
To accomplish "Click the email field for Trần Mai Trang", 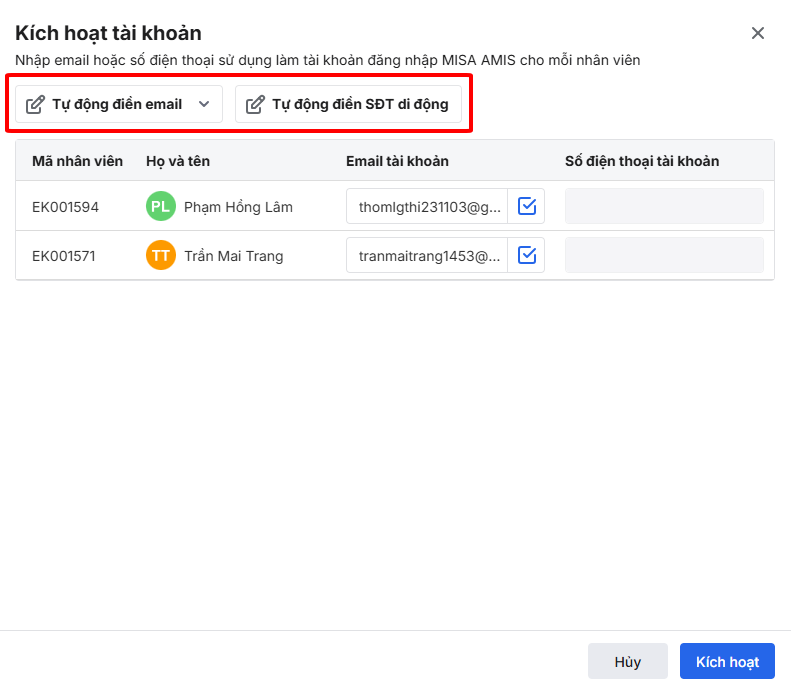I will [428, 256].
